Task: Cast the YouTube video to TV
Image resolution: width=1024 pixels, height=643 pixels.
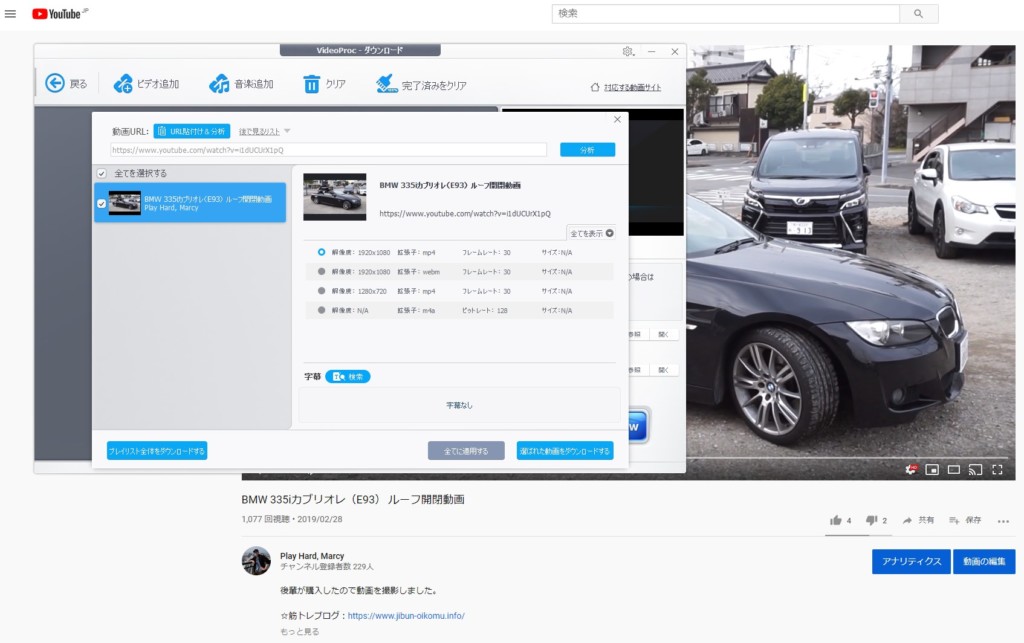Action: pos(975,469)
